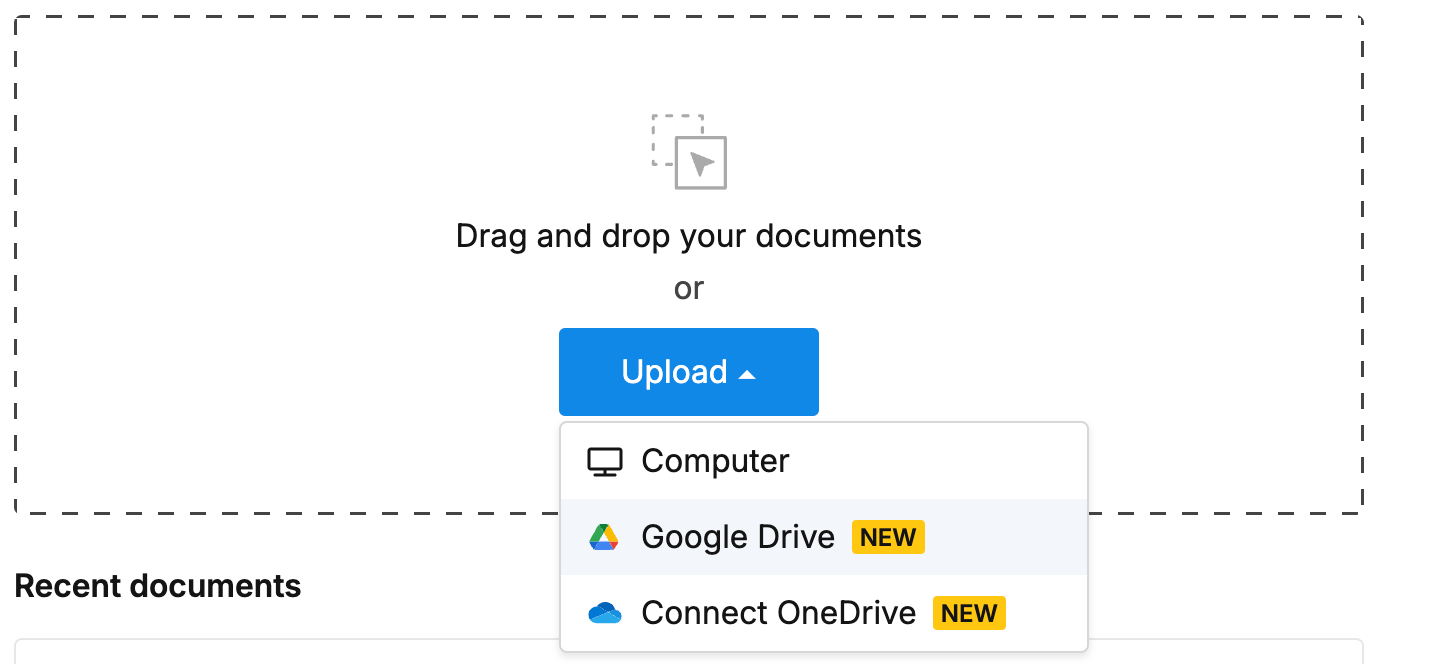
Task: Click the OneDrive cloud icon
Action: [605, 613]
